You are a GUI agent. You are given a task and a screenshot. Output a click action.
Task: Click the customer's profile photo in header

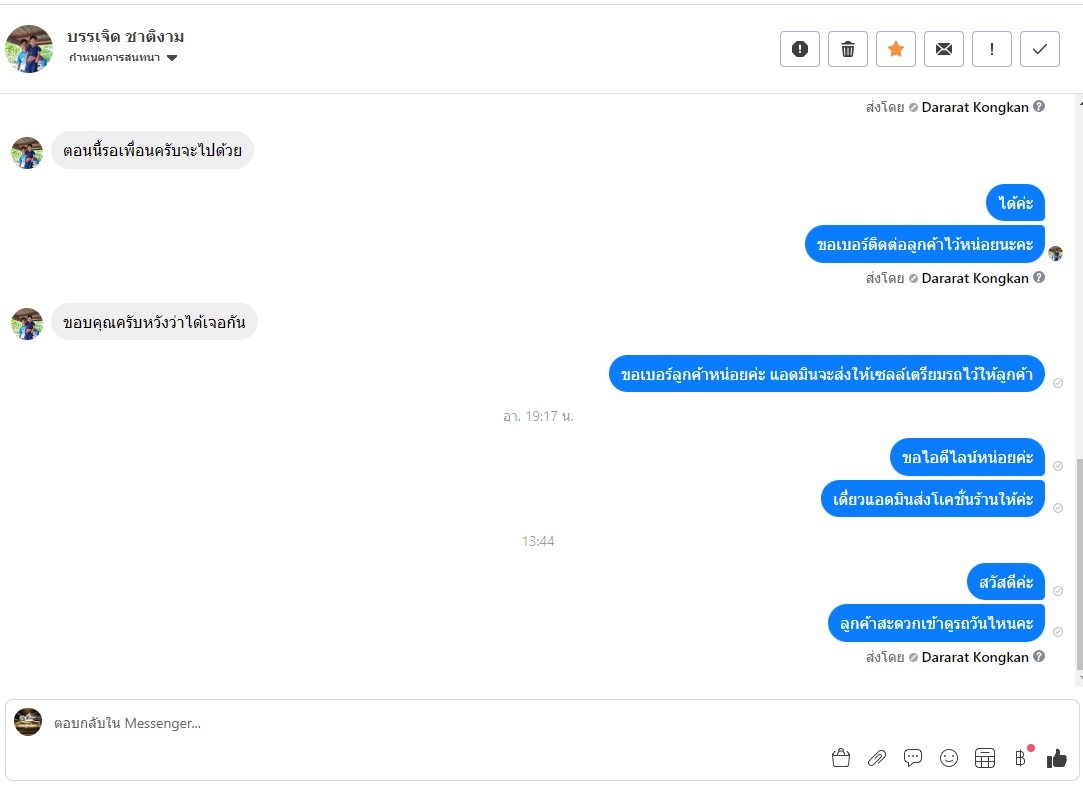29,49
